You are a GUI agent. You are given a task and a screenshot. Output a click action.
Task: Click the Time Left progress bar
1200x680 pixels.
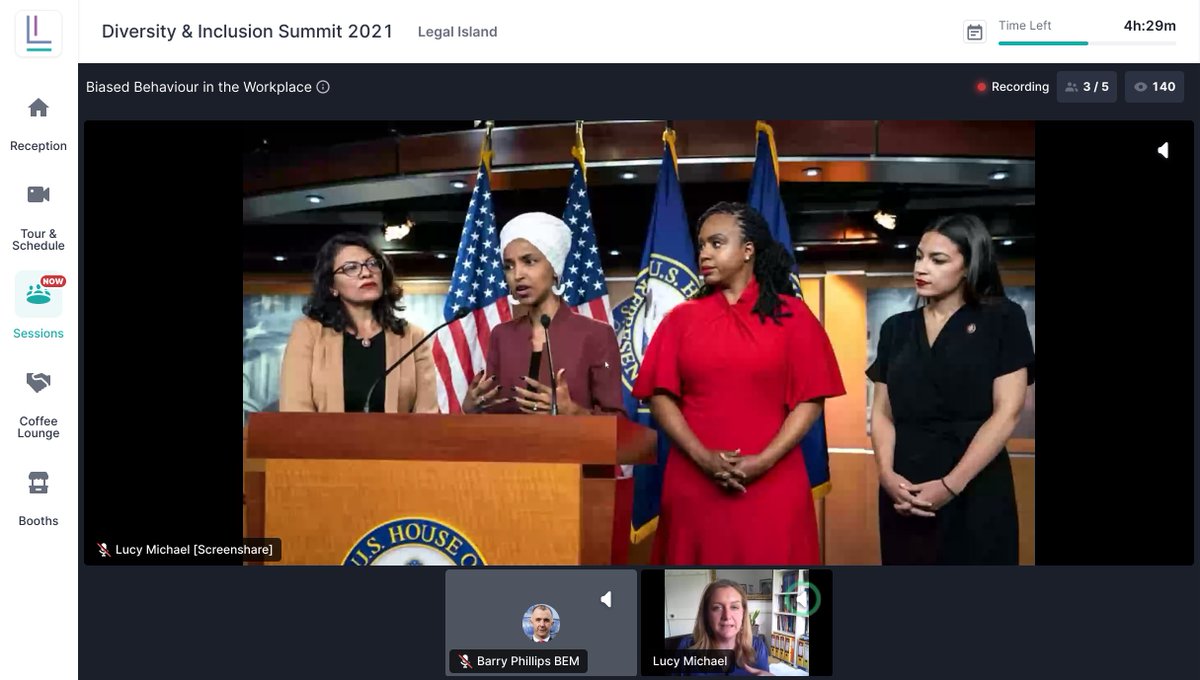1087,43
